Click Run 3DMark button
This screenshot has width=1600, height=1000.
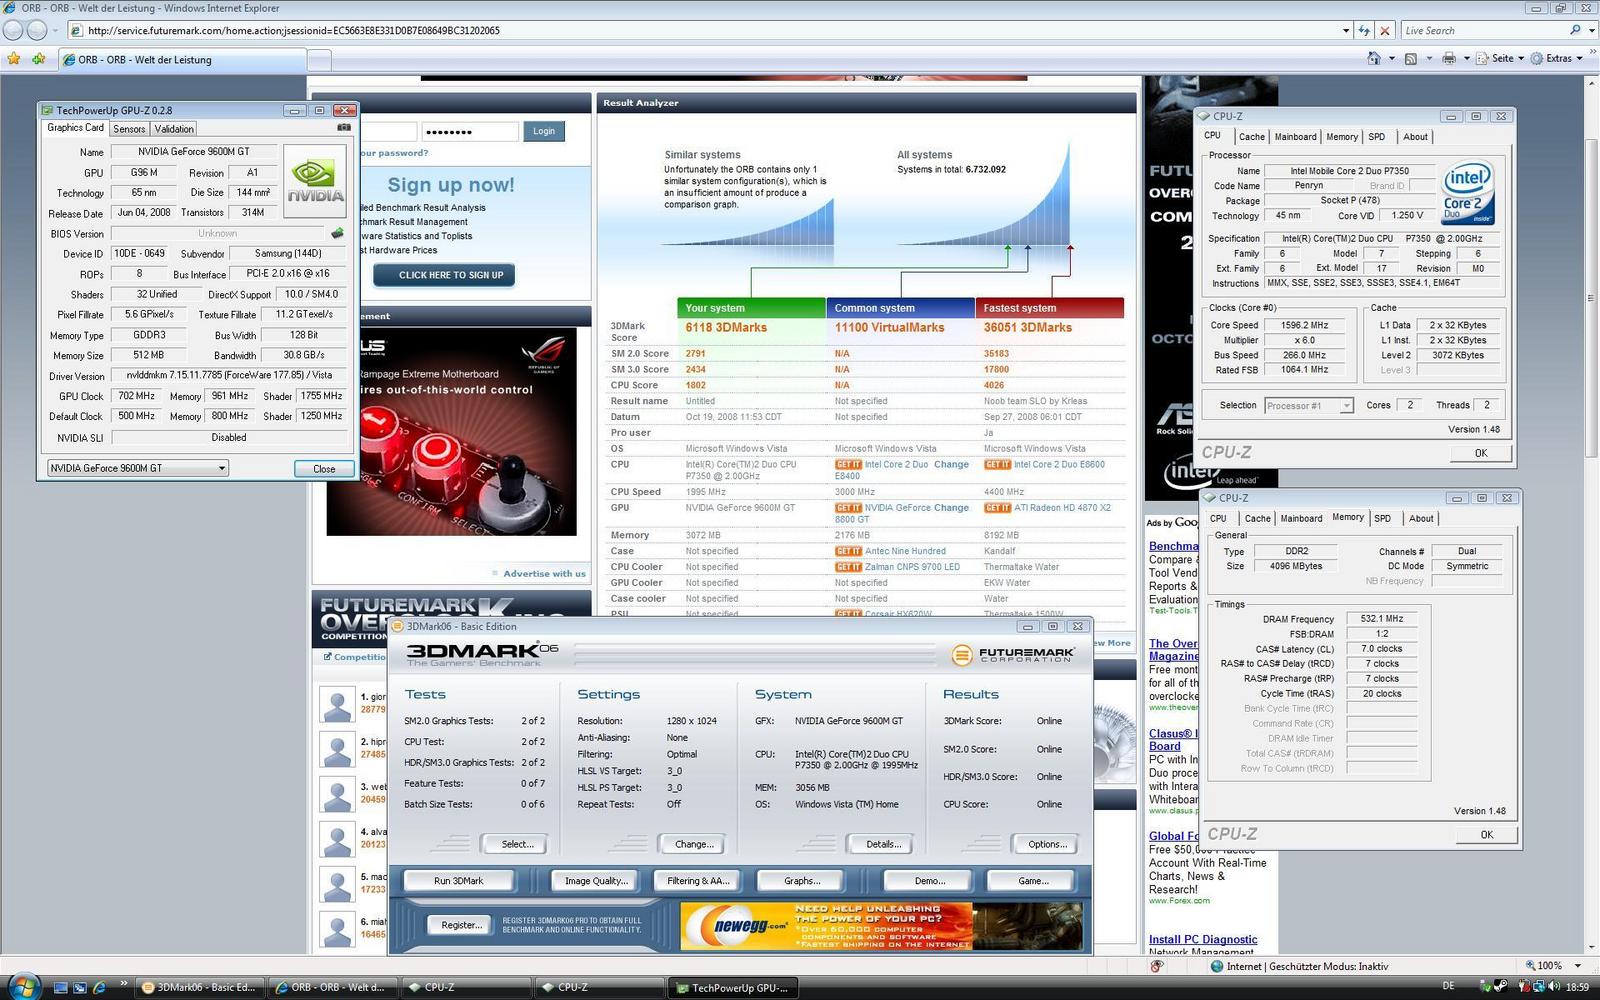(458, 881)
